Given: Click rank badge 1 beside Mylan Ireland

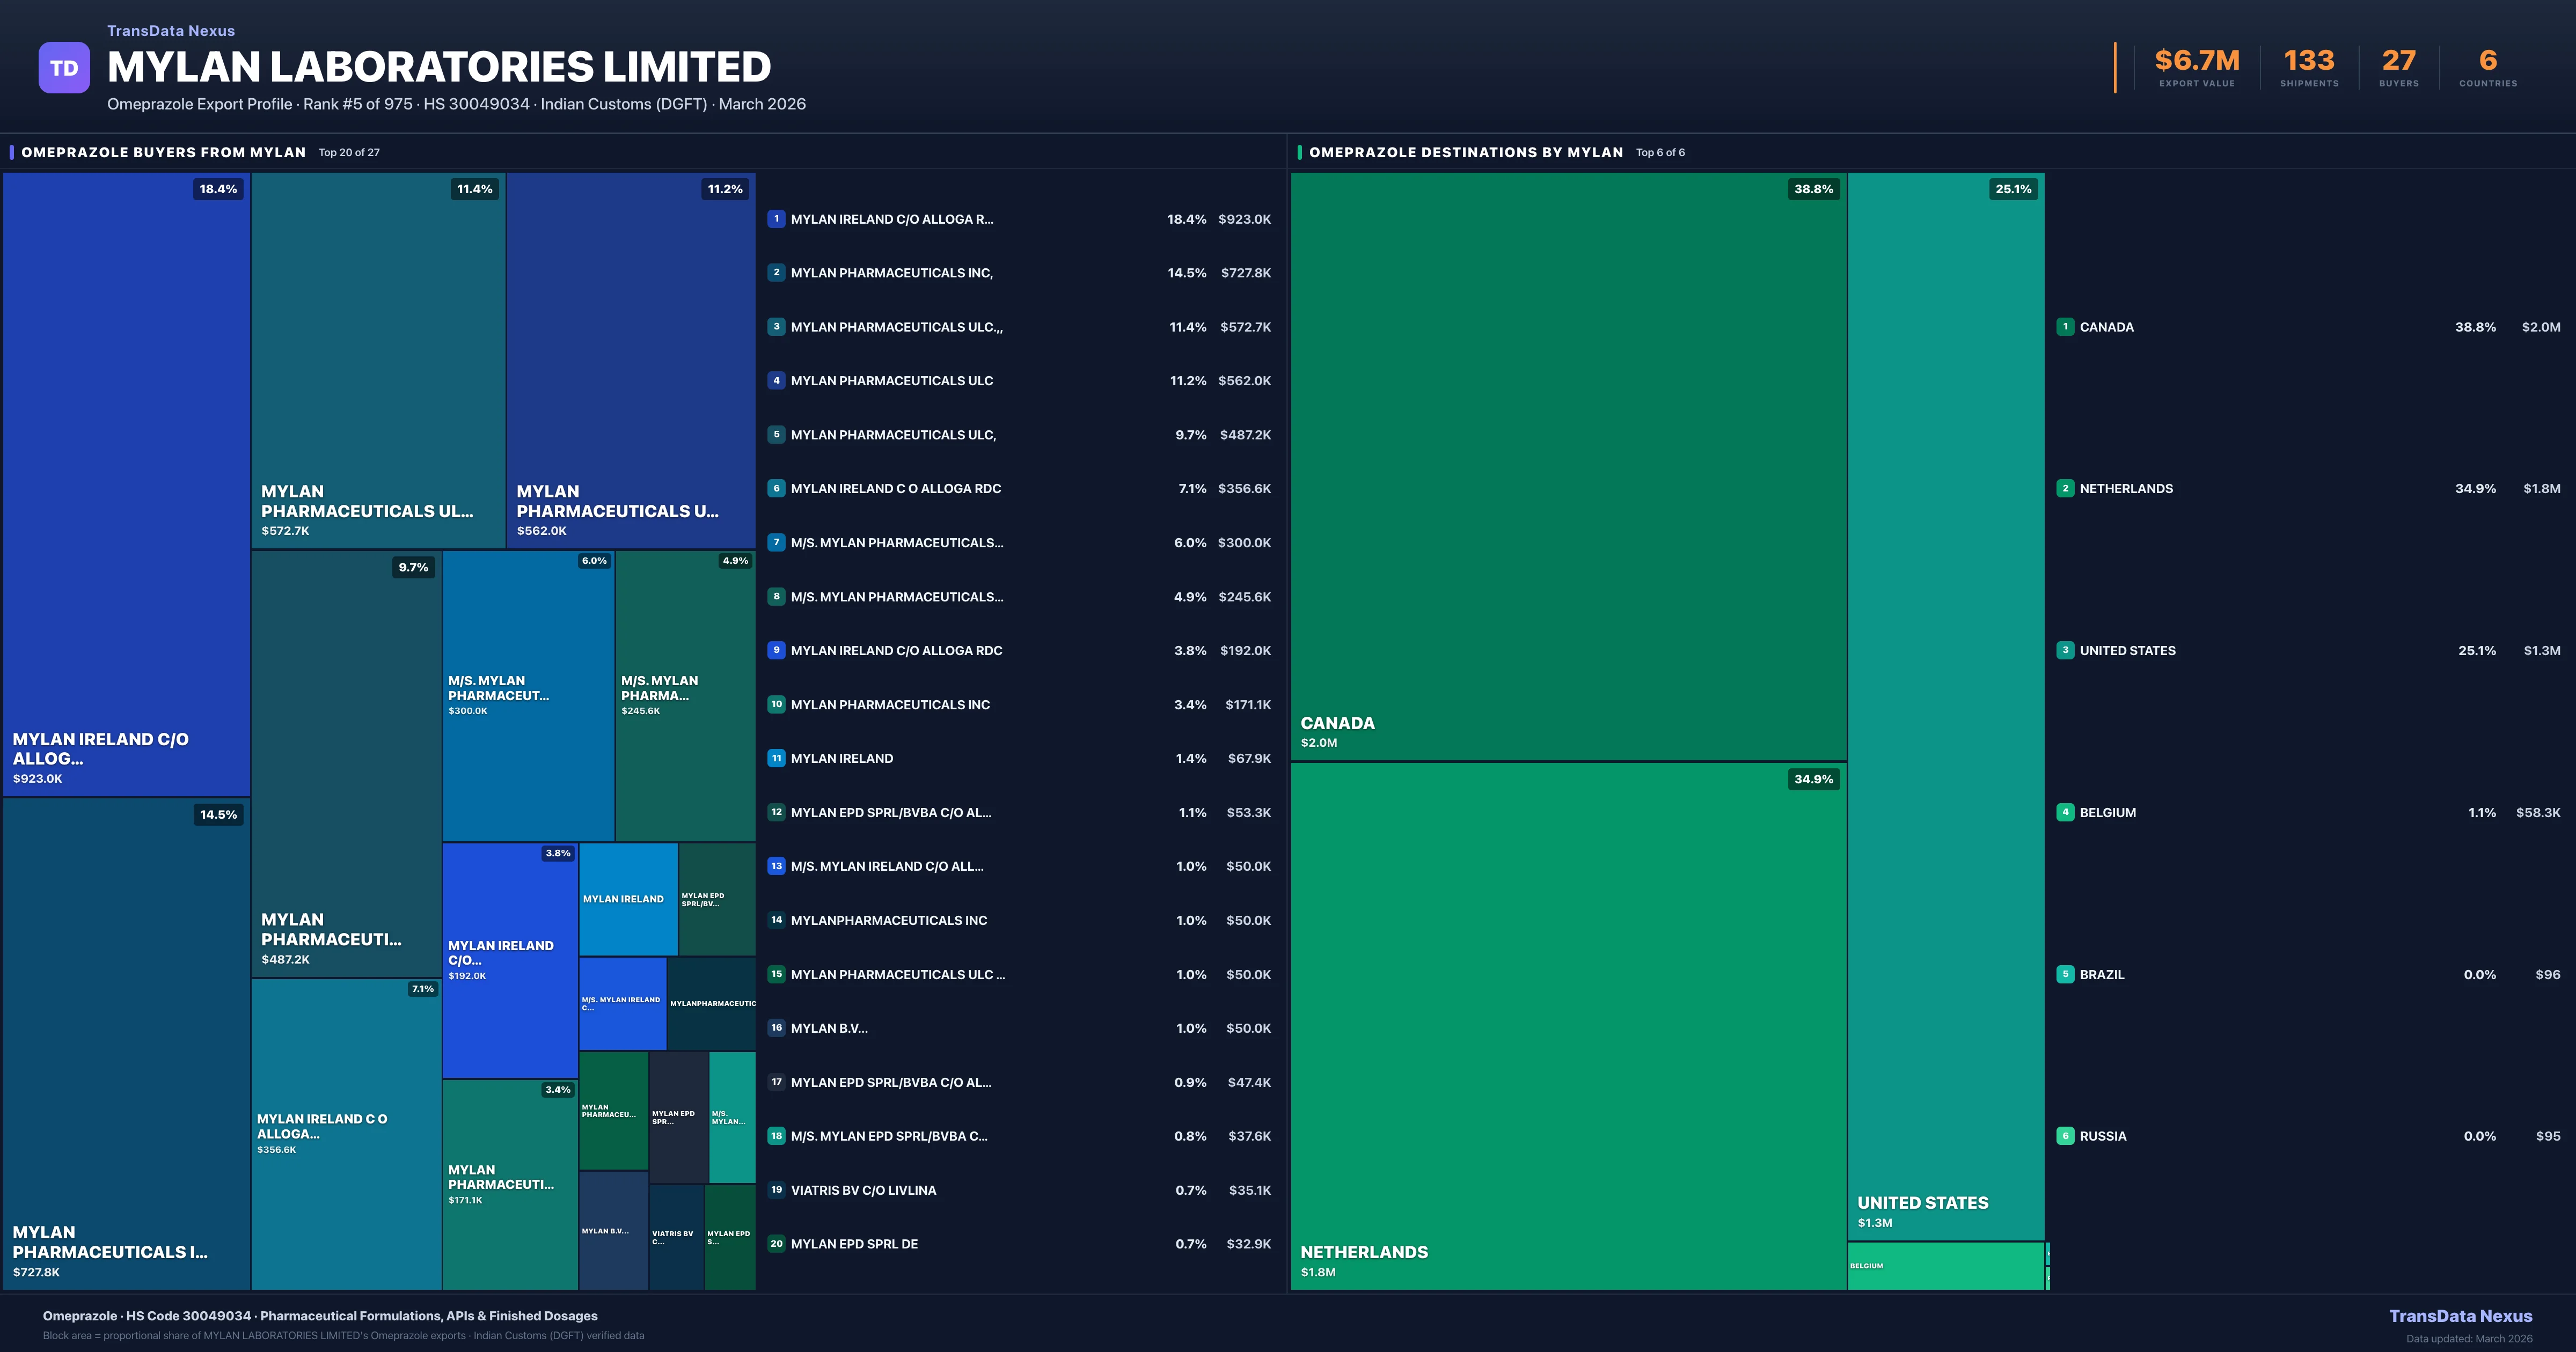Looking at the screenshot, I should (776, 219).
